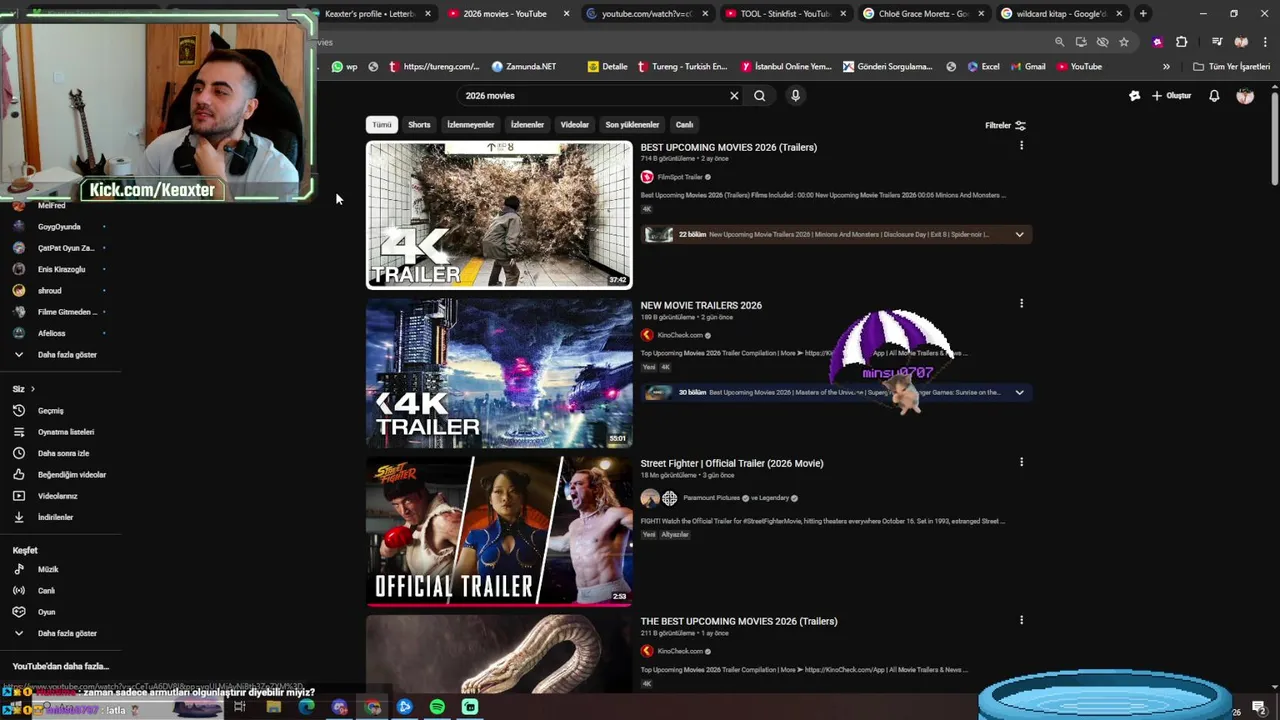Screen dimensions: 1280x720
Task: Open Microsoft Edge from the taskbar
Action: [306, 707]
